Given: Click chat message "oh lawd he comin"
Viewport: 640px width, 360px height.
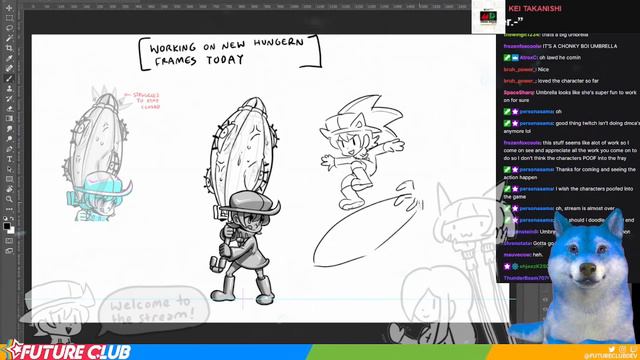Looking at the screenshot, I should point(560,58).
